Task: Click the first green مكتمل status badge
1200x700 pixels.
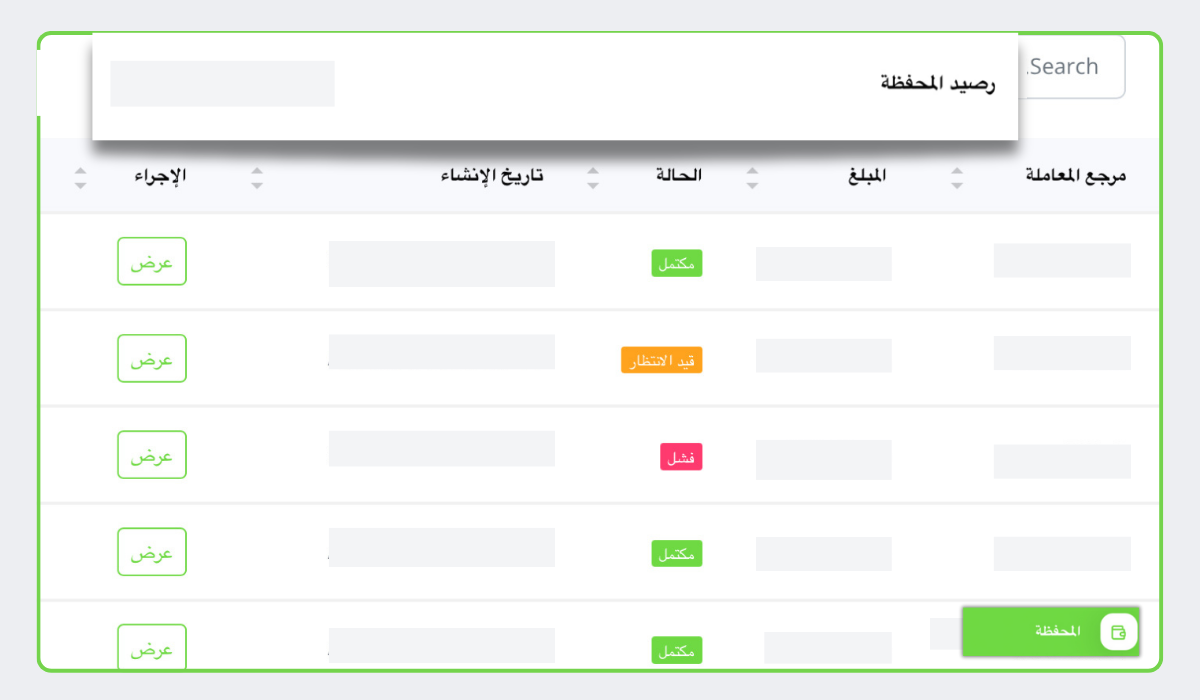Action: point(677,264)
